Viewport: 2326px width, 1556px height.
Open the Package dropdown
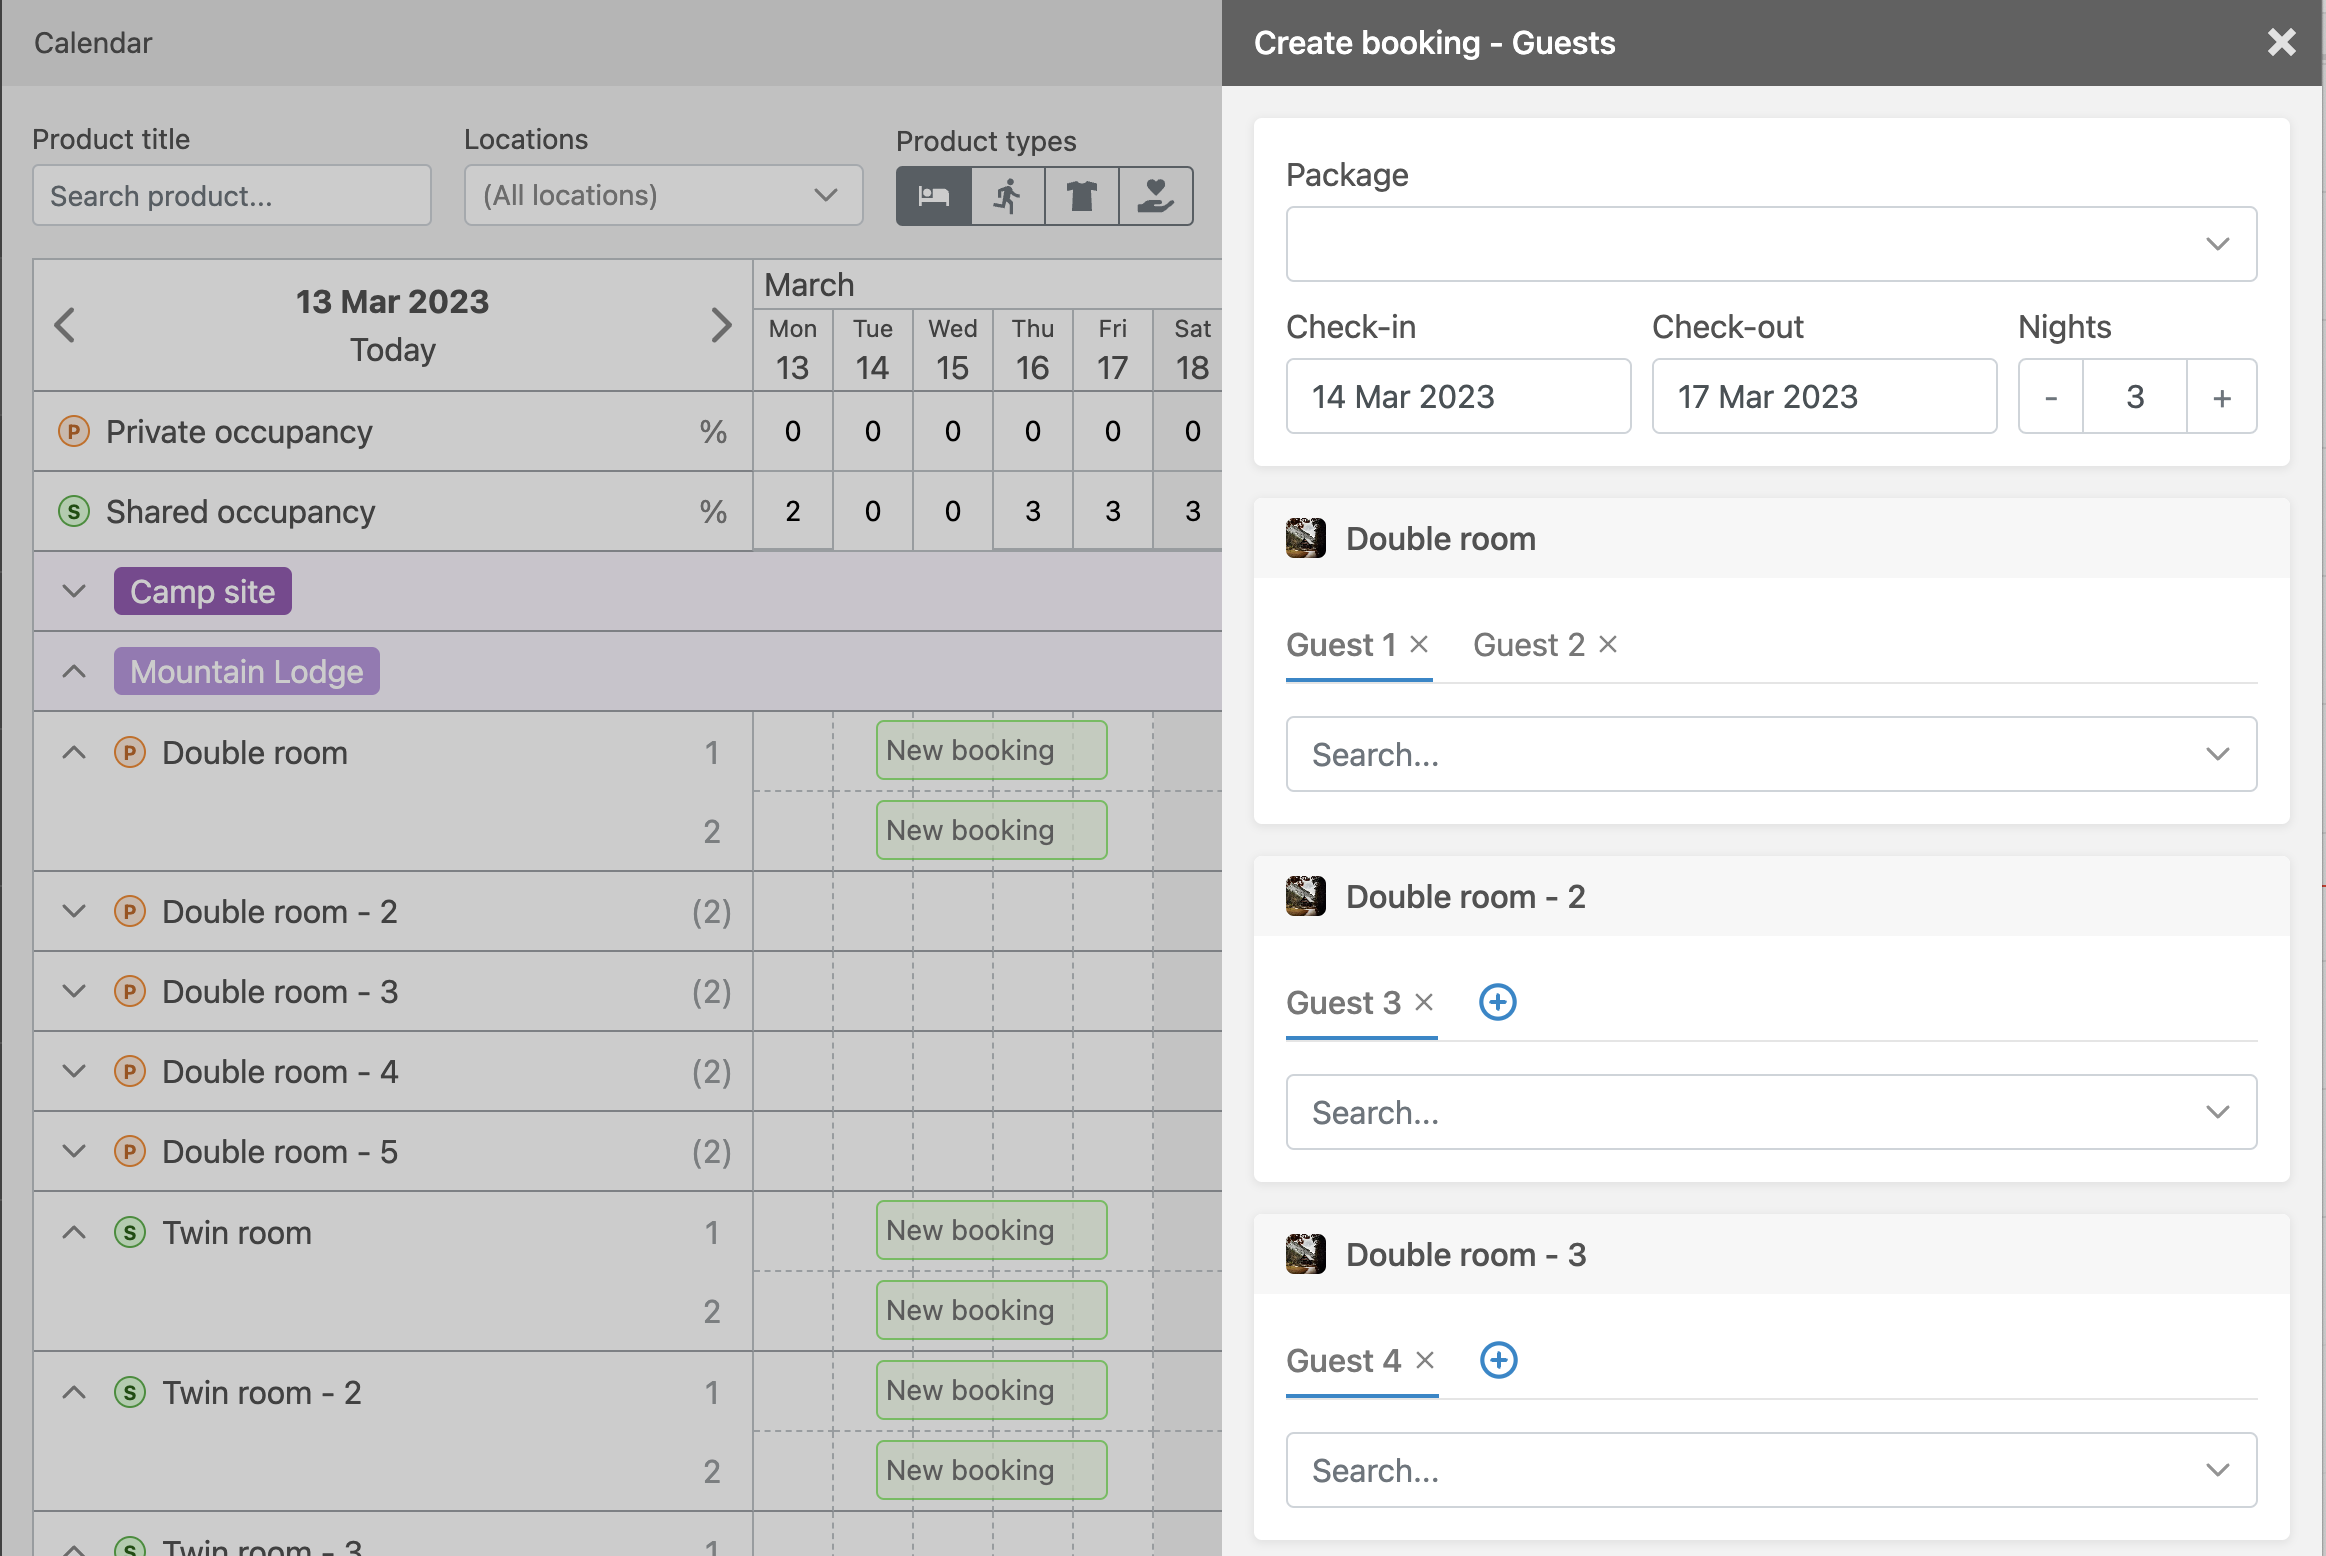(x=1771, y=244)
